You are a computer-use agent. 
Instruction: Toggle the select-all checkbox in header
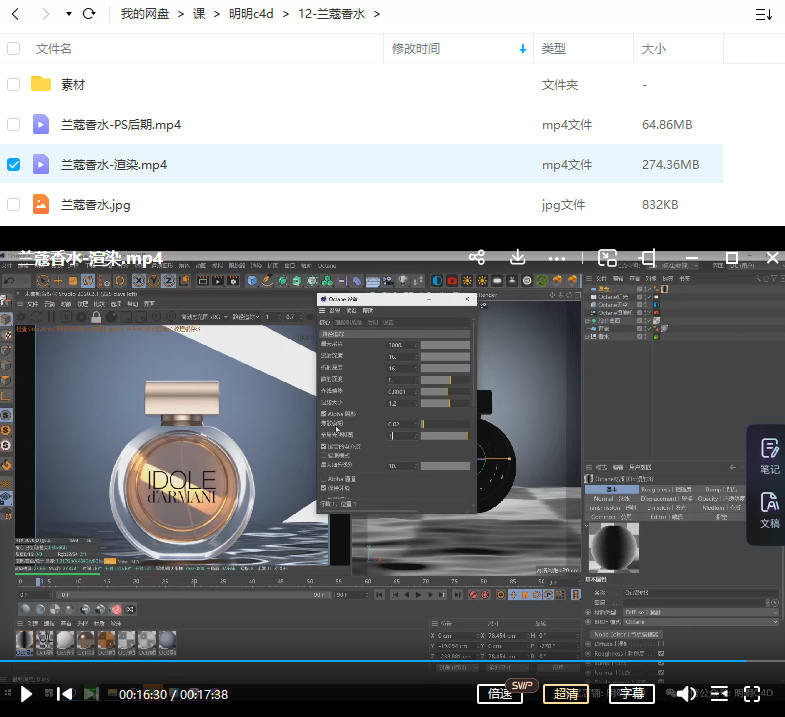(x=13, y=48)
